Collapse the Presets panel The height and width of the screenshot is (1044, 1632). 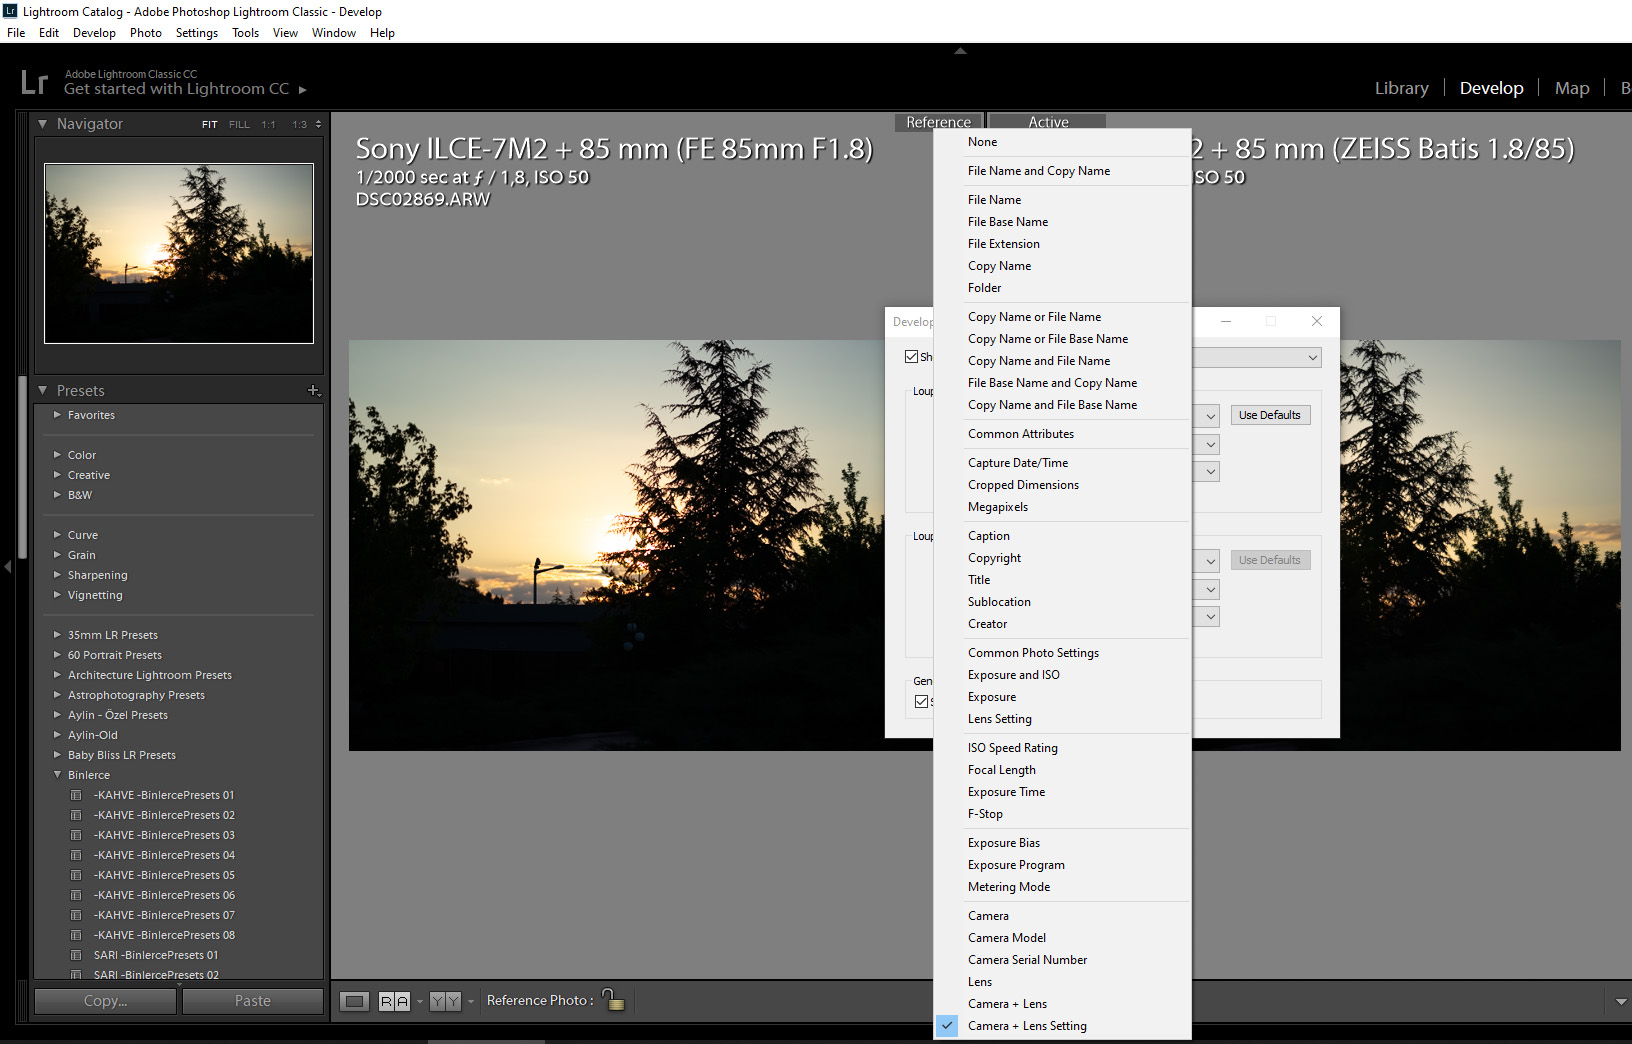tap(42, 390)
